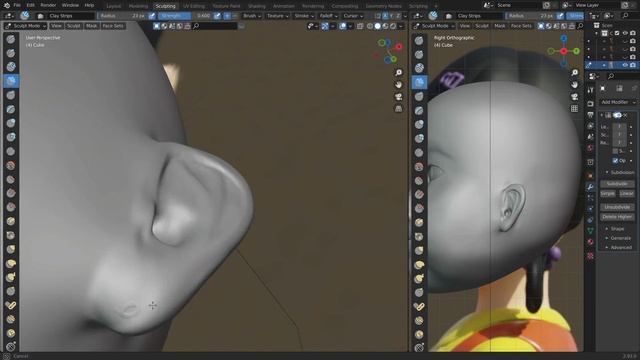Open the Brush dropdown
The height and width of the screenshot is (360, 640).
point(252,16)
